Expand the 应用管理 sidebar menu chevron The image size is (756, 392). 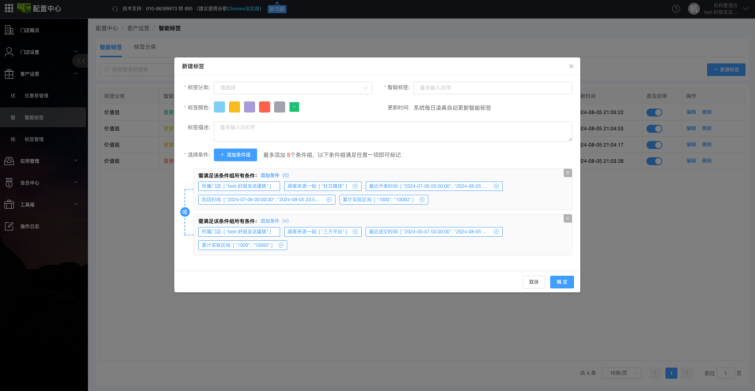point(76,161)
